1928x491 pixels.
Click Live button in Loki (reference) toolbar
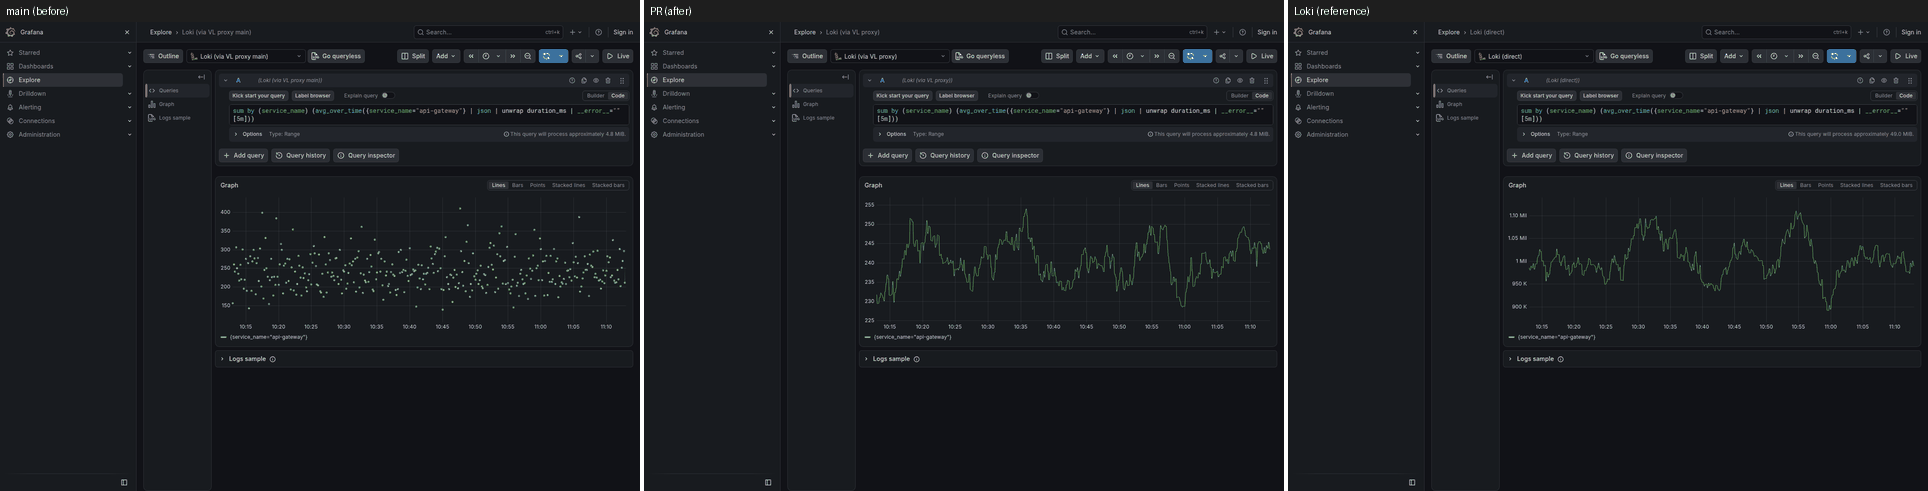pos(1906,56)
